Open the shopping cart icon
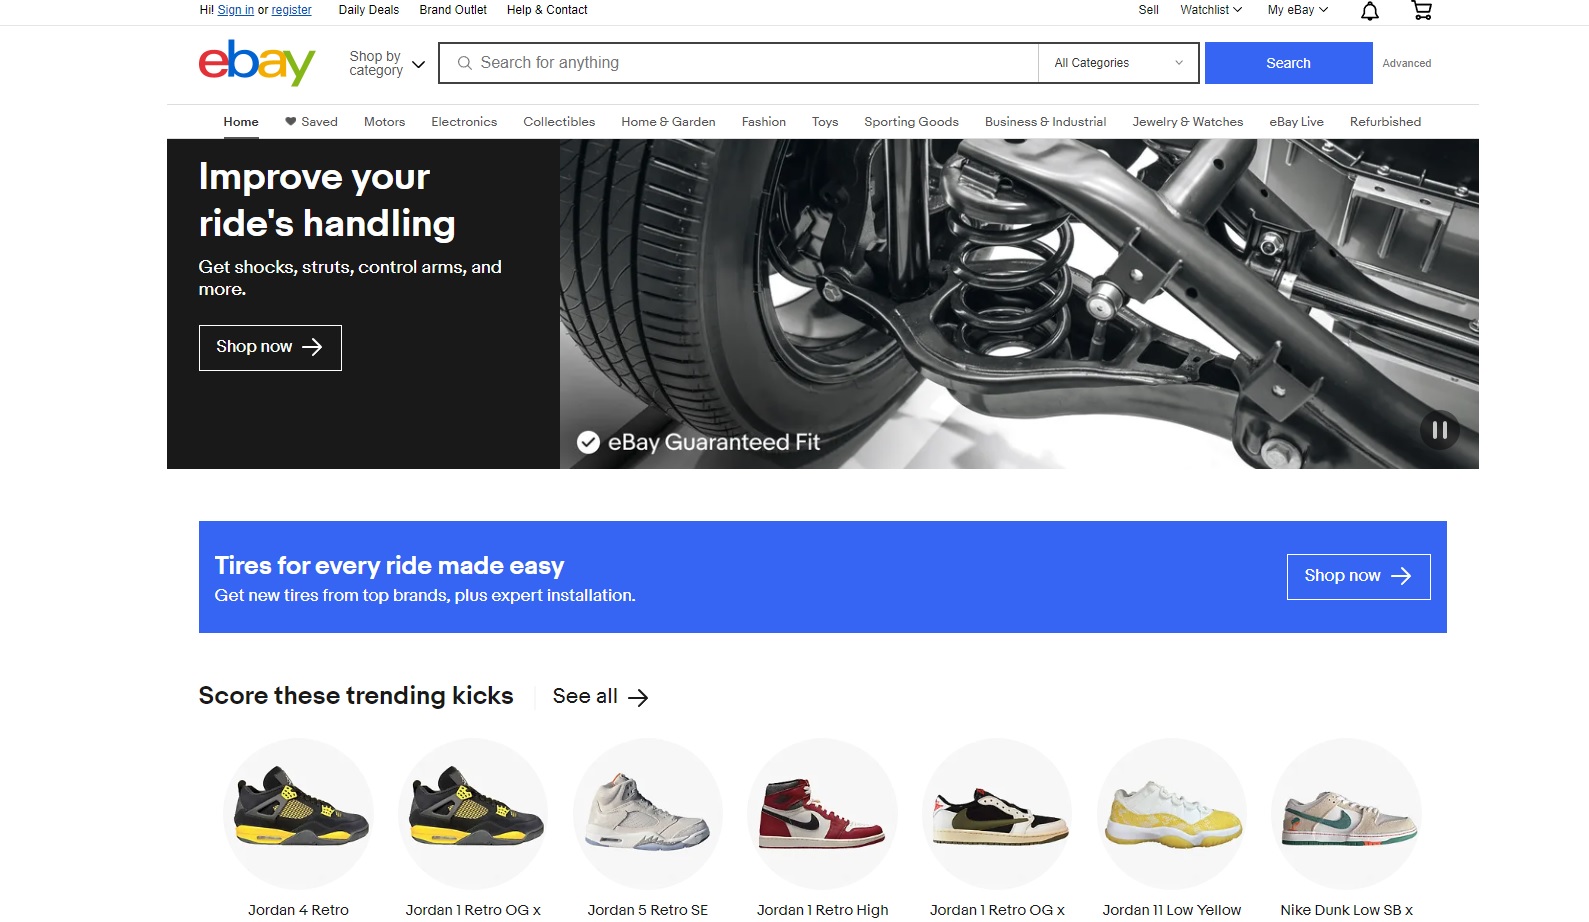Image resolution: width=1589 pixels, height=922 pixels. [1421, 11]
